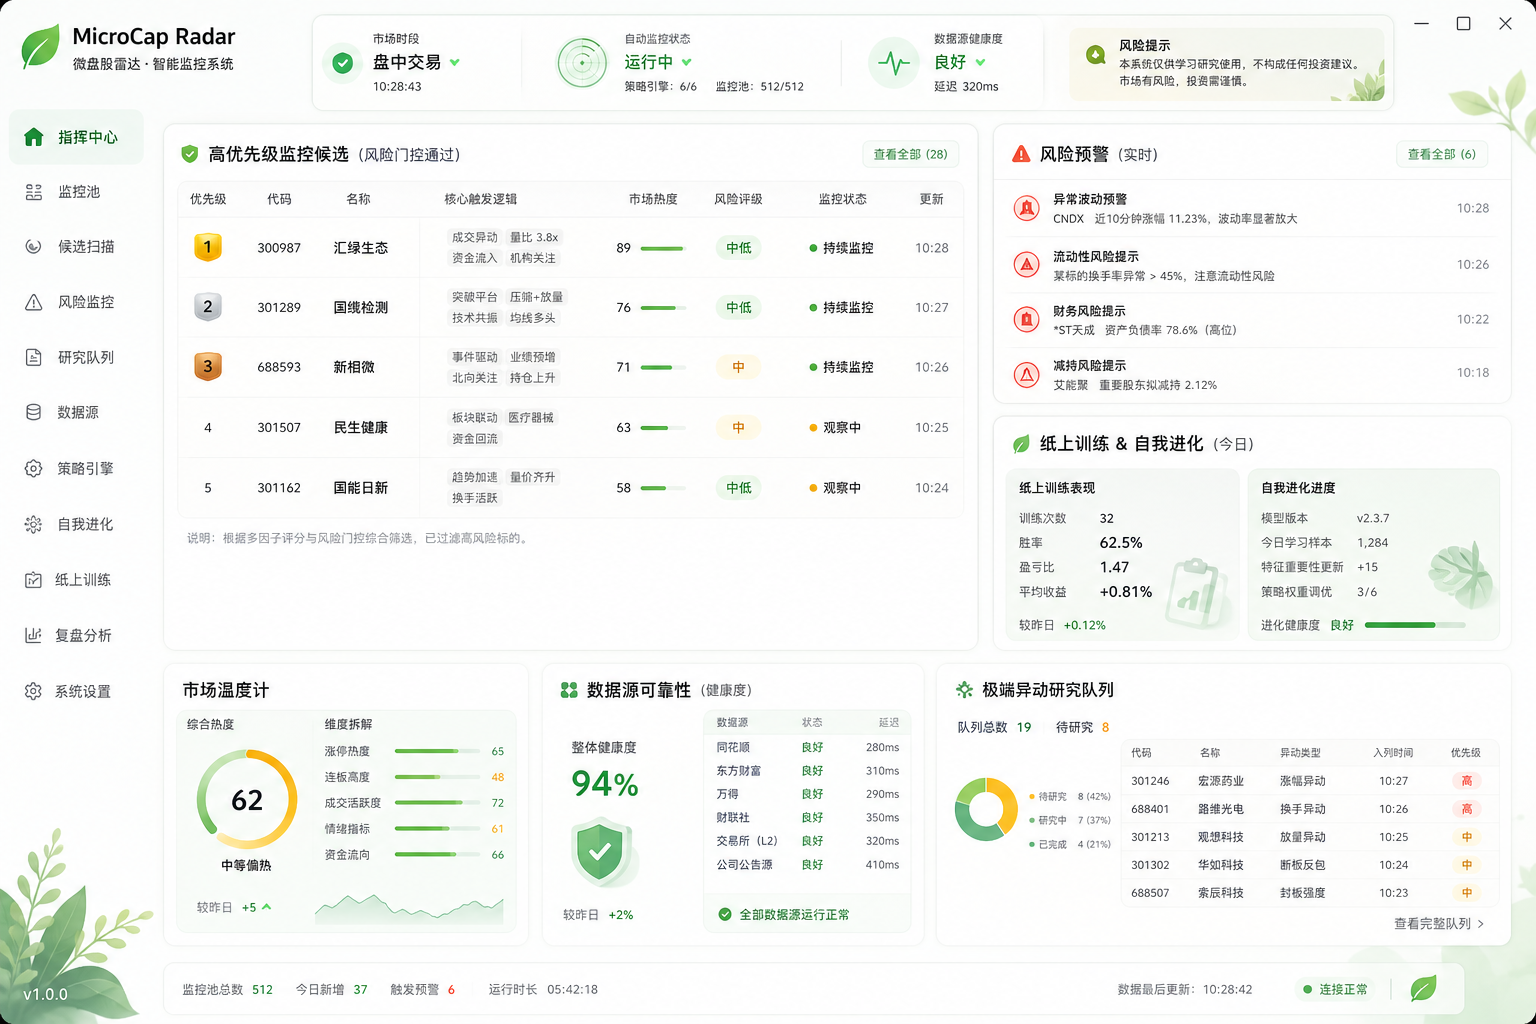This screenshot has width=1536, height=1024.
Task: Go to the 监控池 menu item
Action: click(77, 192)
